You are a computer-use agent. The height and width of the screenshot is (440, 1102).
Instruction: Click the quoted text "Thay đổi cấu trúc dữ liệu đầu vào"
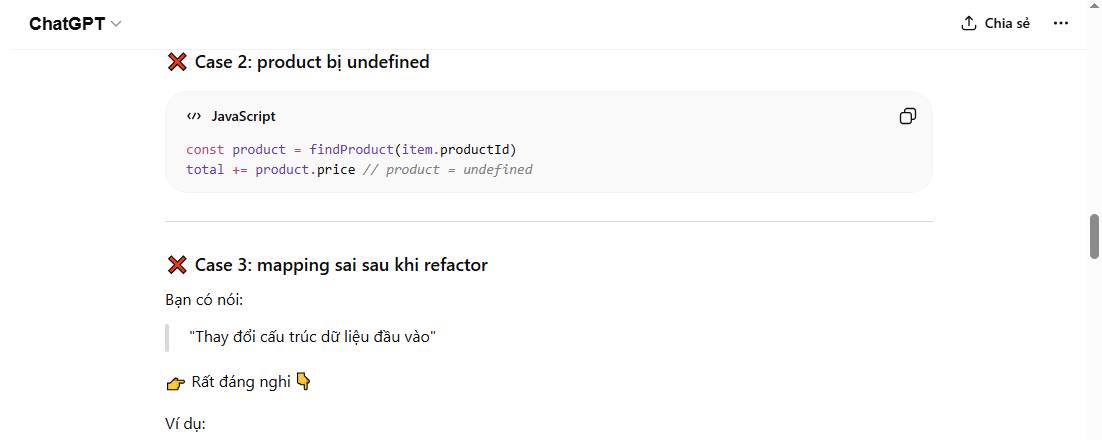pos(312,337)
